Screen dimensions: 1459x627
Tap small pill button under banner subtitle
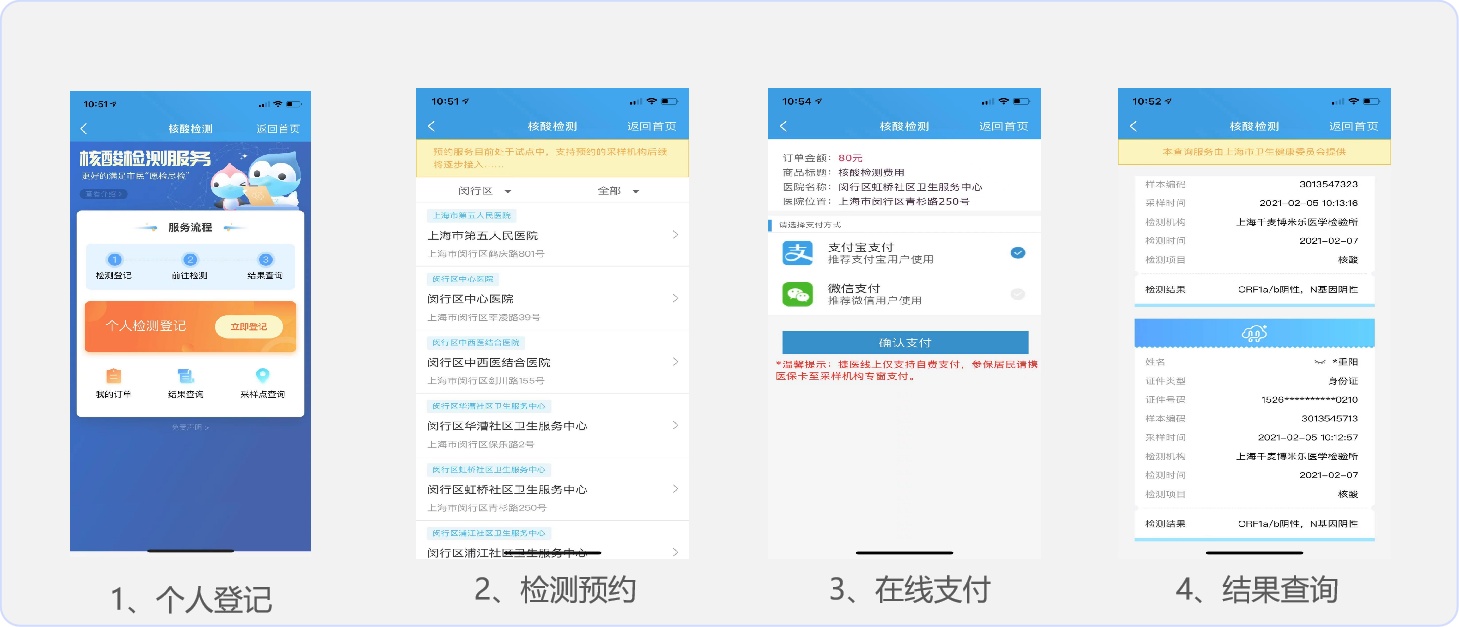click(104, 194)
